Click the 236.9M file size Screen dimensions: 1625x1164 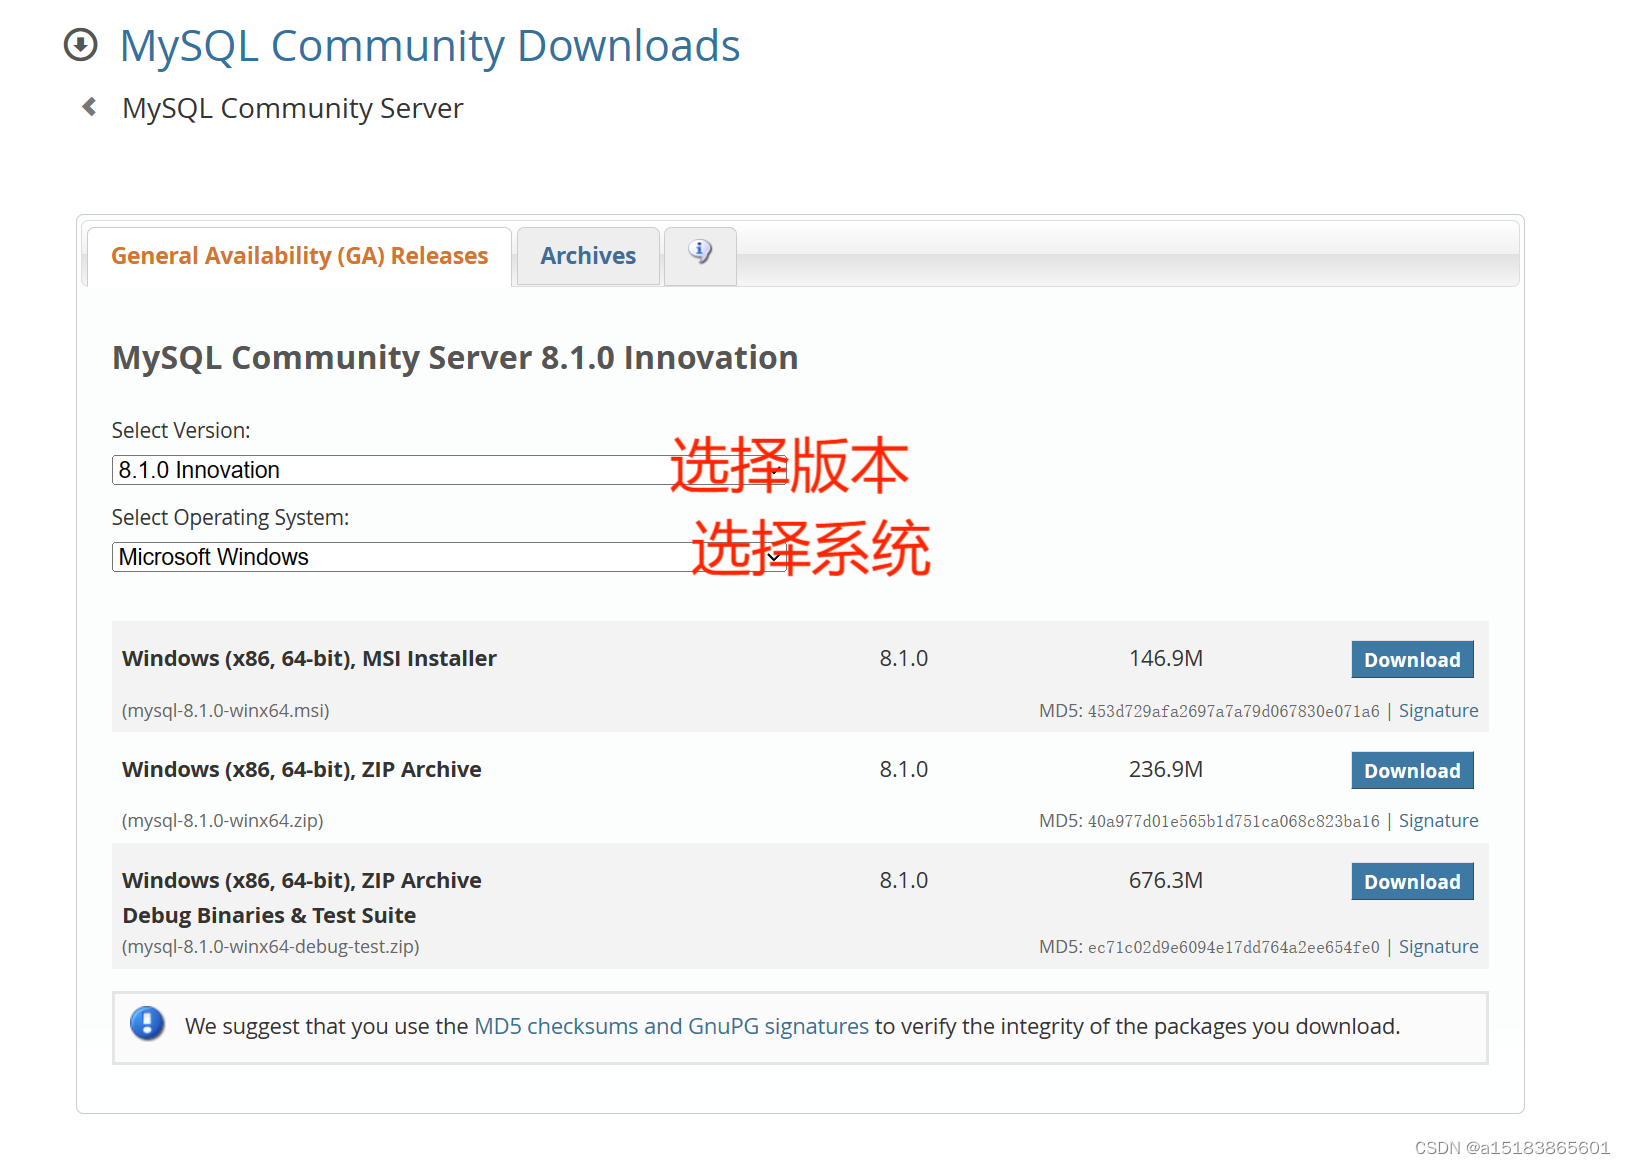point(1166,770)
